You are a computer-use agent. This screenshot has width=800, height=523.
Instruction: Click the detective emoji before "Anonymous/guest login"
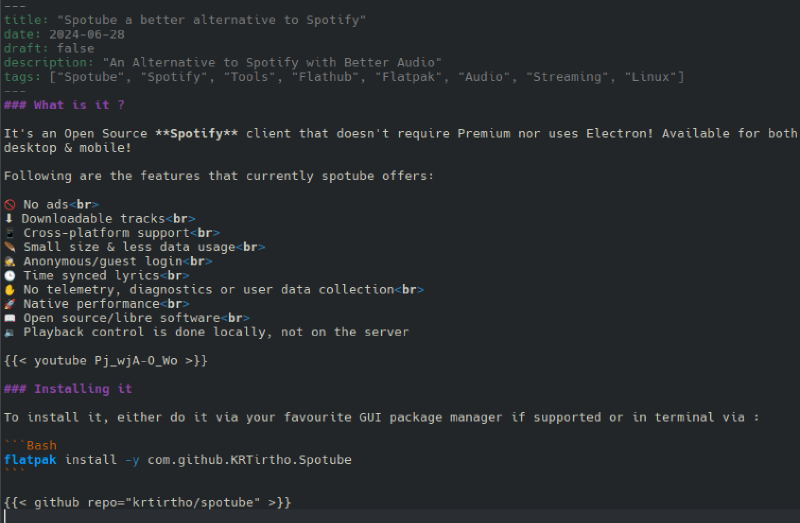pos(9,261)
